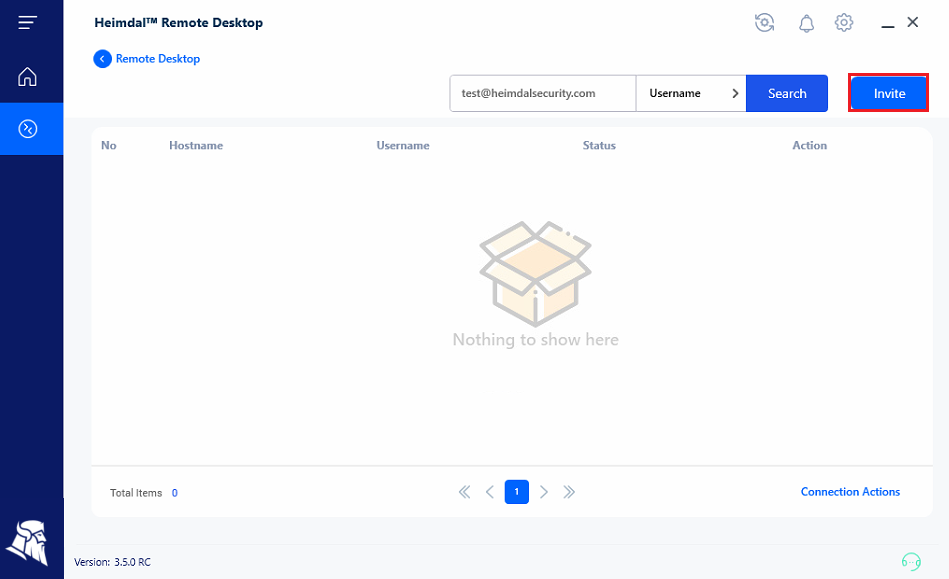This screenshot has width=949, height=579.
Task: Go to Home in the sidebar
Action: tap(28, 77)
